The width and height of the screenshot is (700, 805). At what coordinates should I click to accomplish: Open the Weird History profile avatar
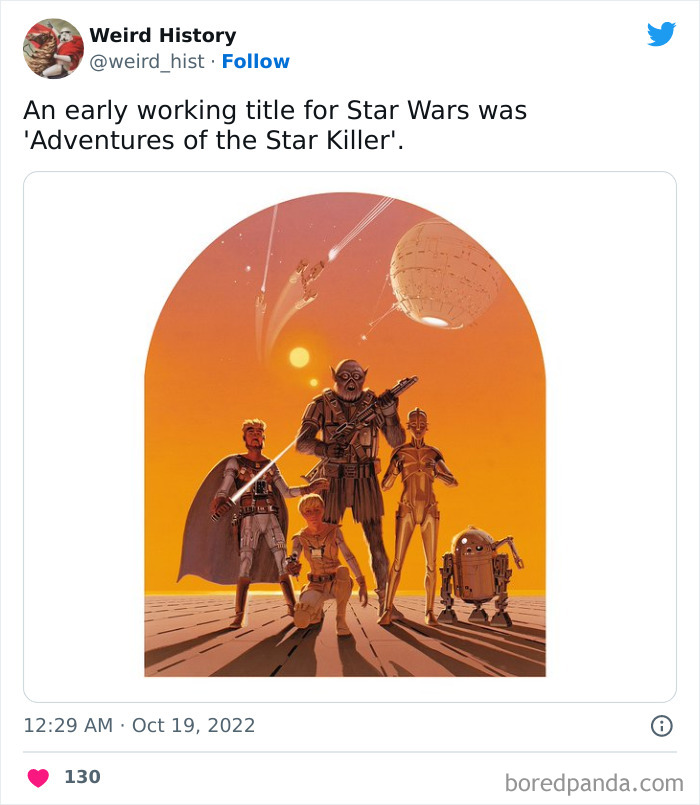coord(53,48)
